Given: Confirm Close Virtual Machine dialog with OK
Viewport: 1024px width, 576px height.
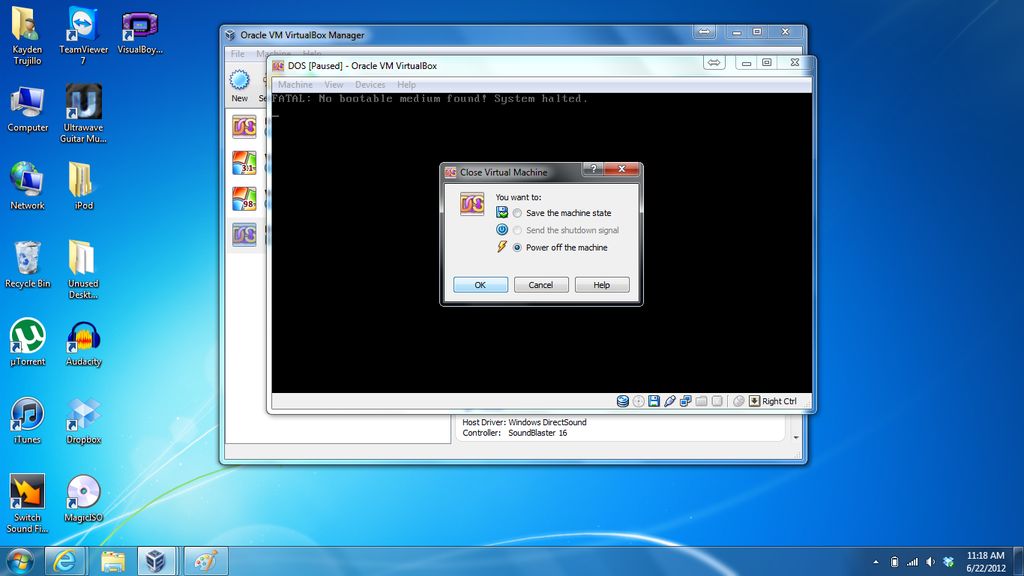Looking at the screenshot, I should 480,285.
